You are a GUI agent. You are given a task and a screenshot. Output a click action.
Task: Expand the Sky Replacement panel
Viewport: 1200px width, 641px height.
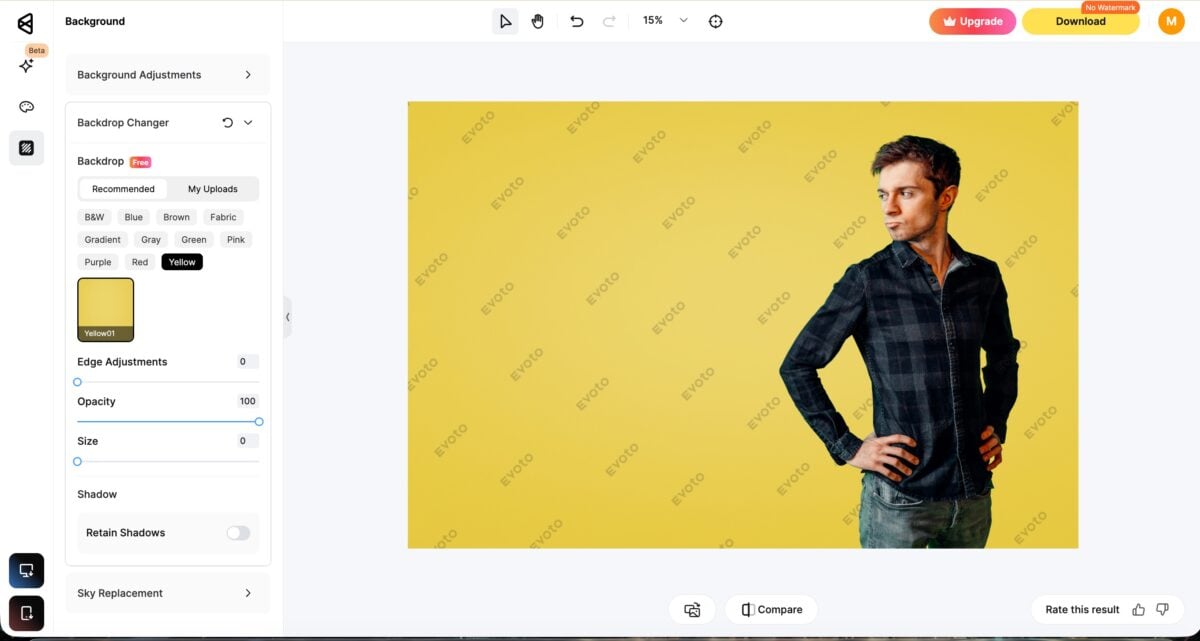(167, 592)
